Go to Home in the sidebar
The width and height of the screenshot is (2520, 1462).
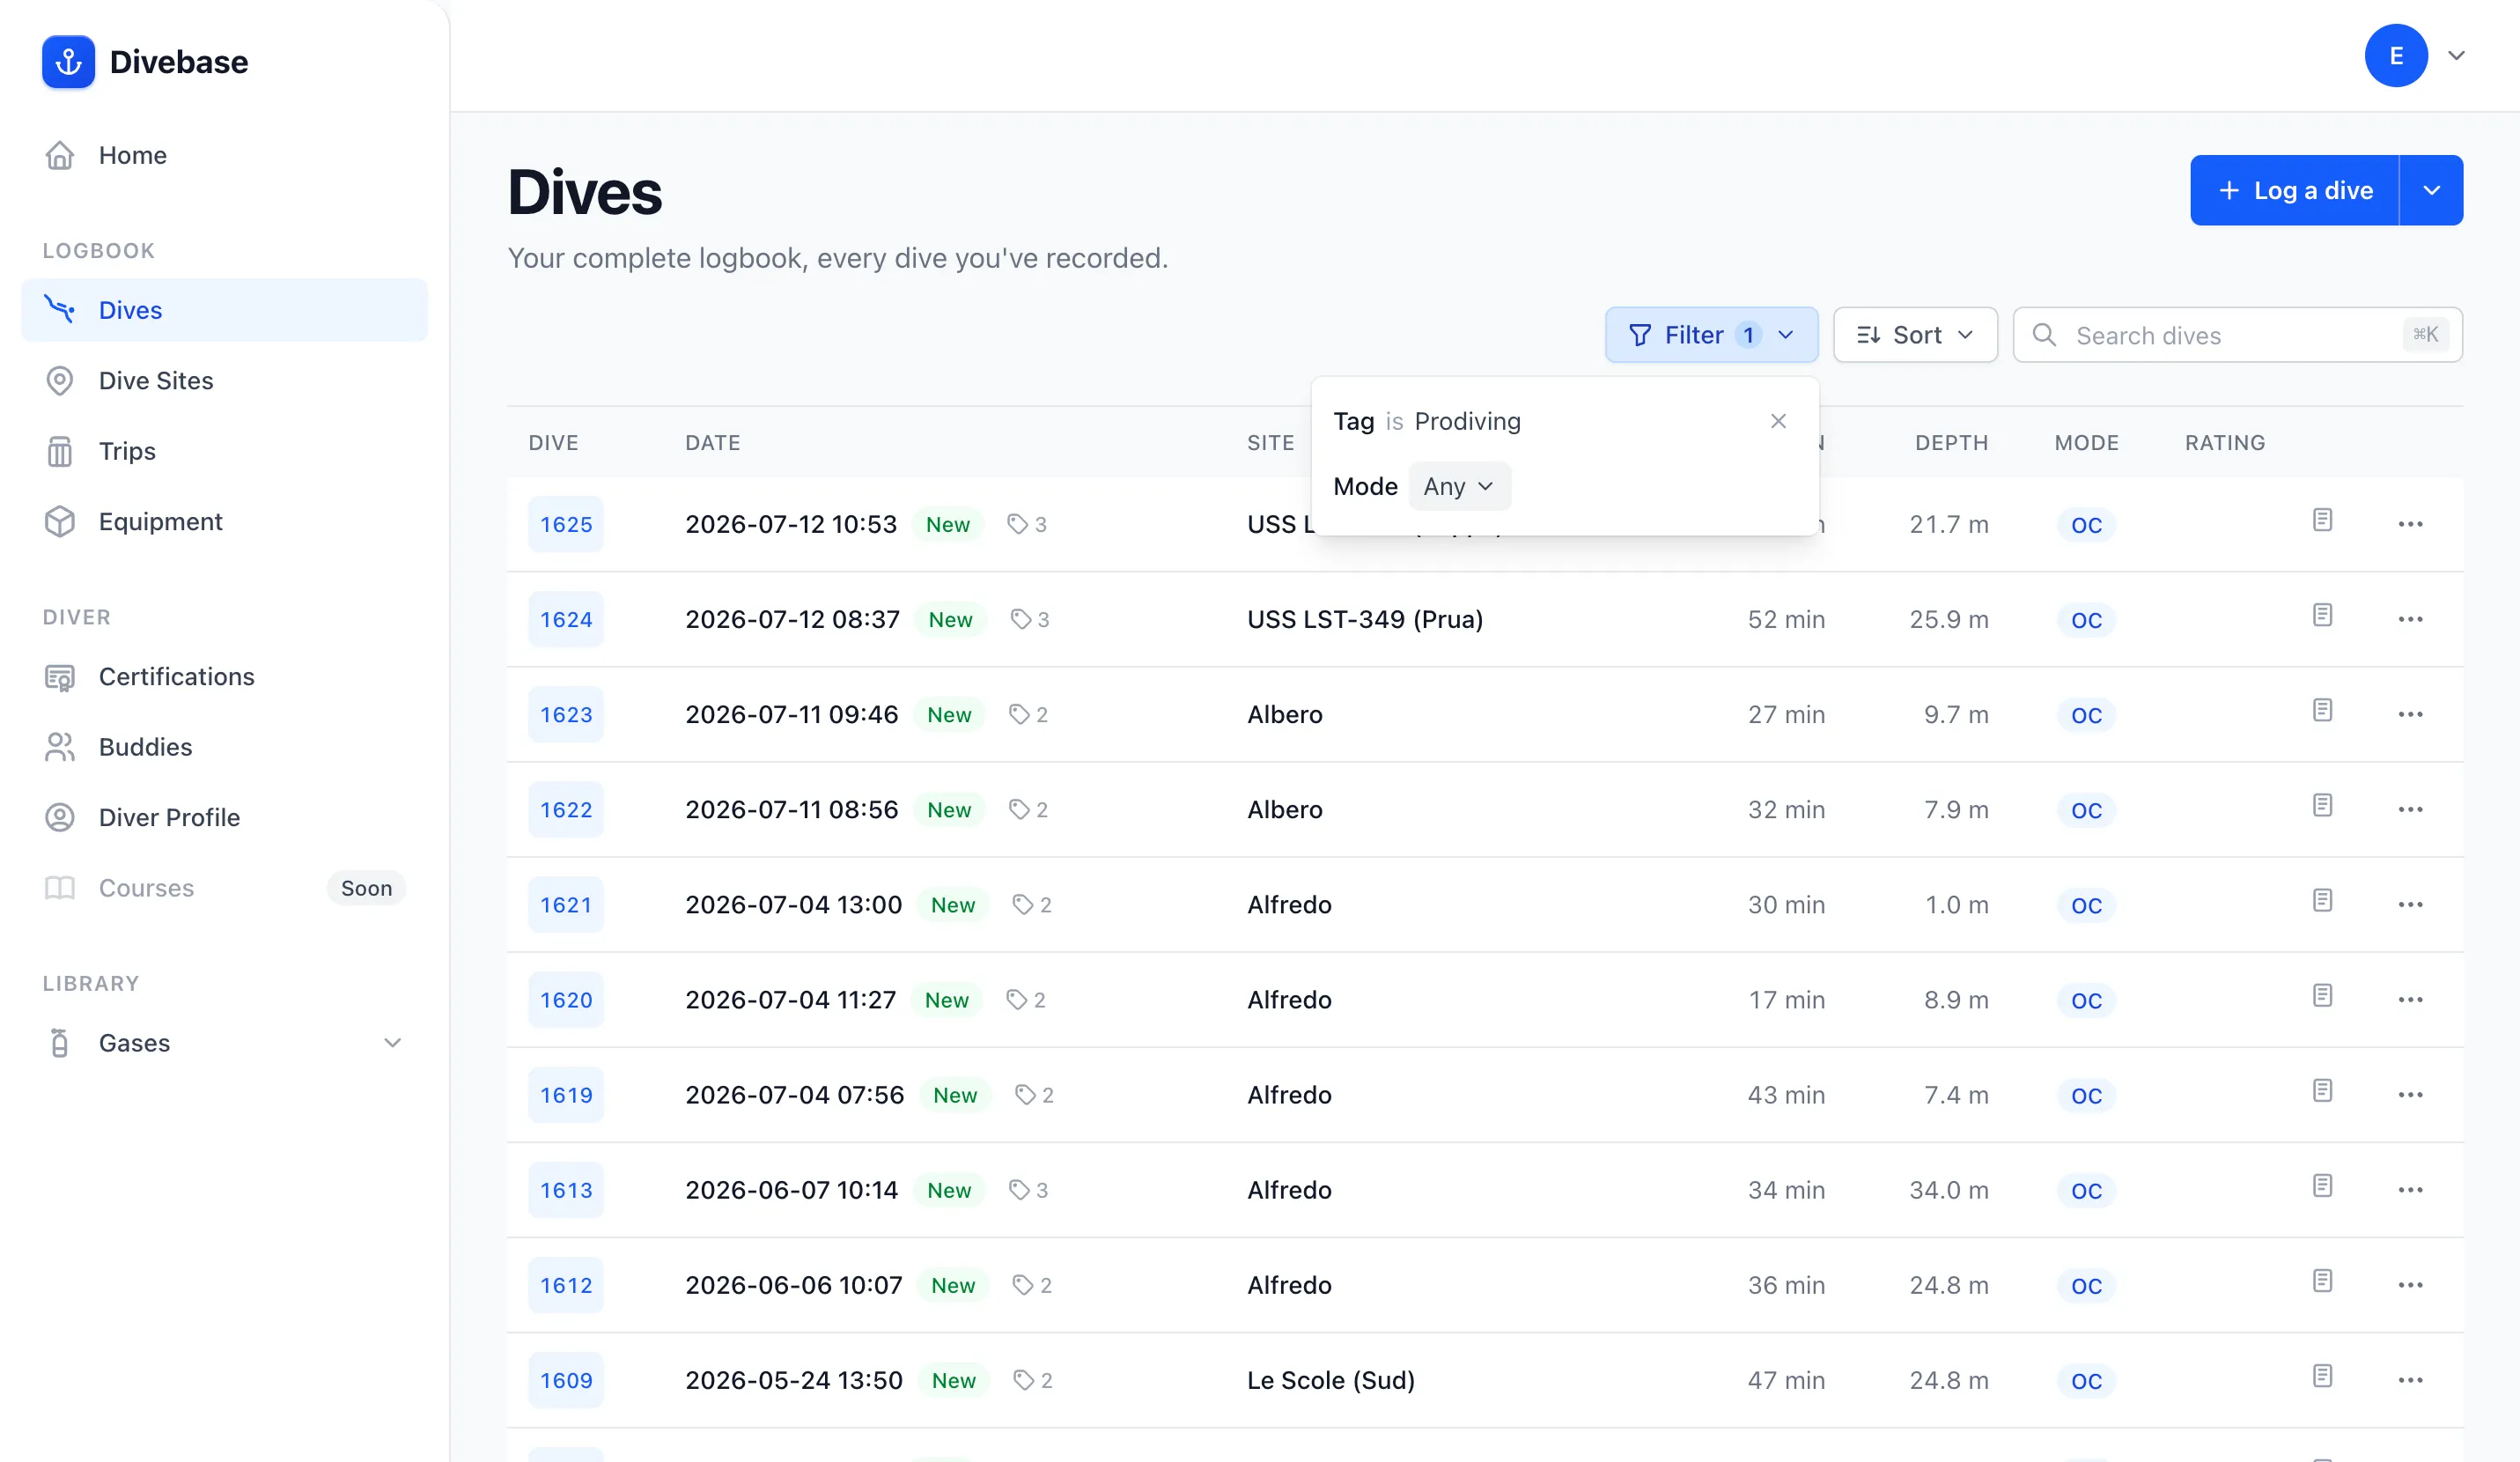click(224, 155)
